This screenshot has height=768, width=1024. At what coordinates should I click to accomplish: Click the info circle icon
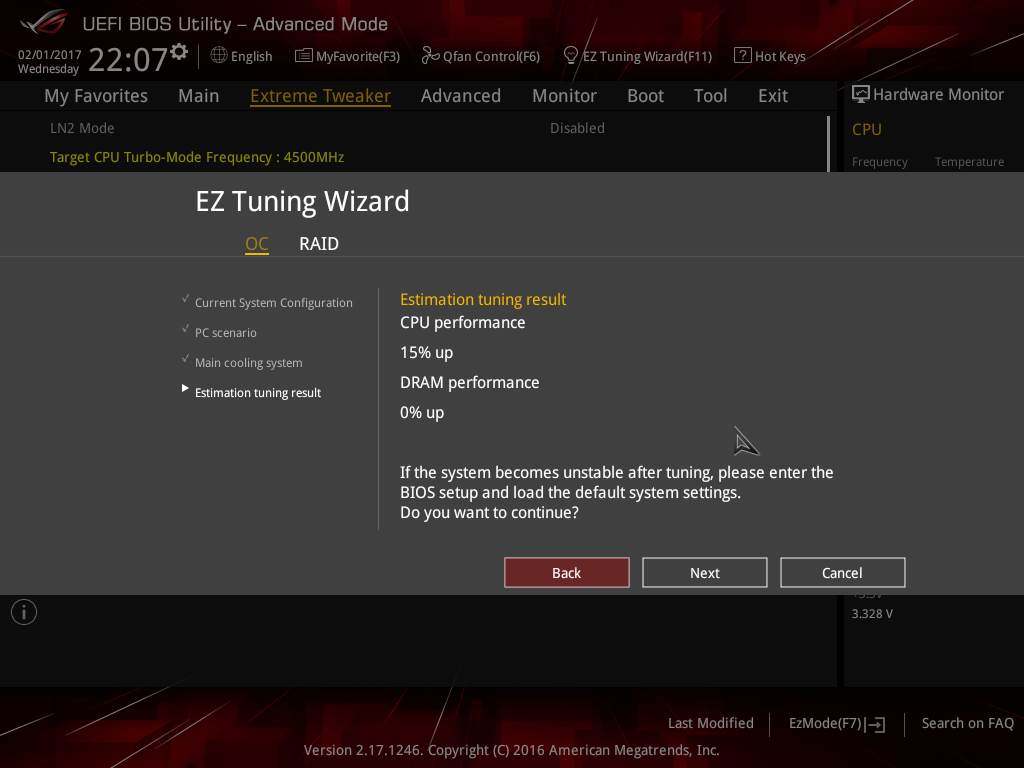pos(24,612)
